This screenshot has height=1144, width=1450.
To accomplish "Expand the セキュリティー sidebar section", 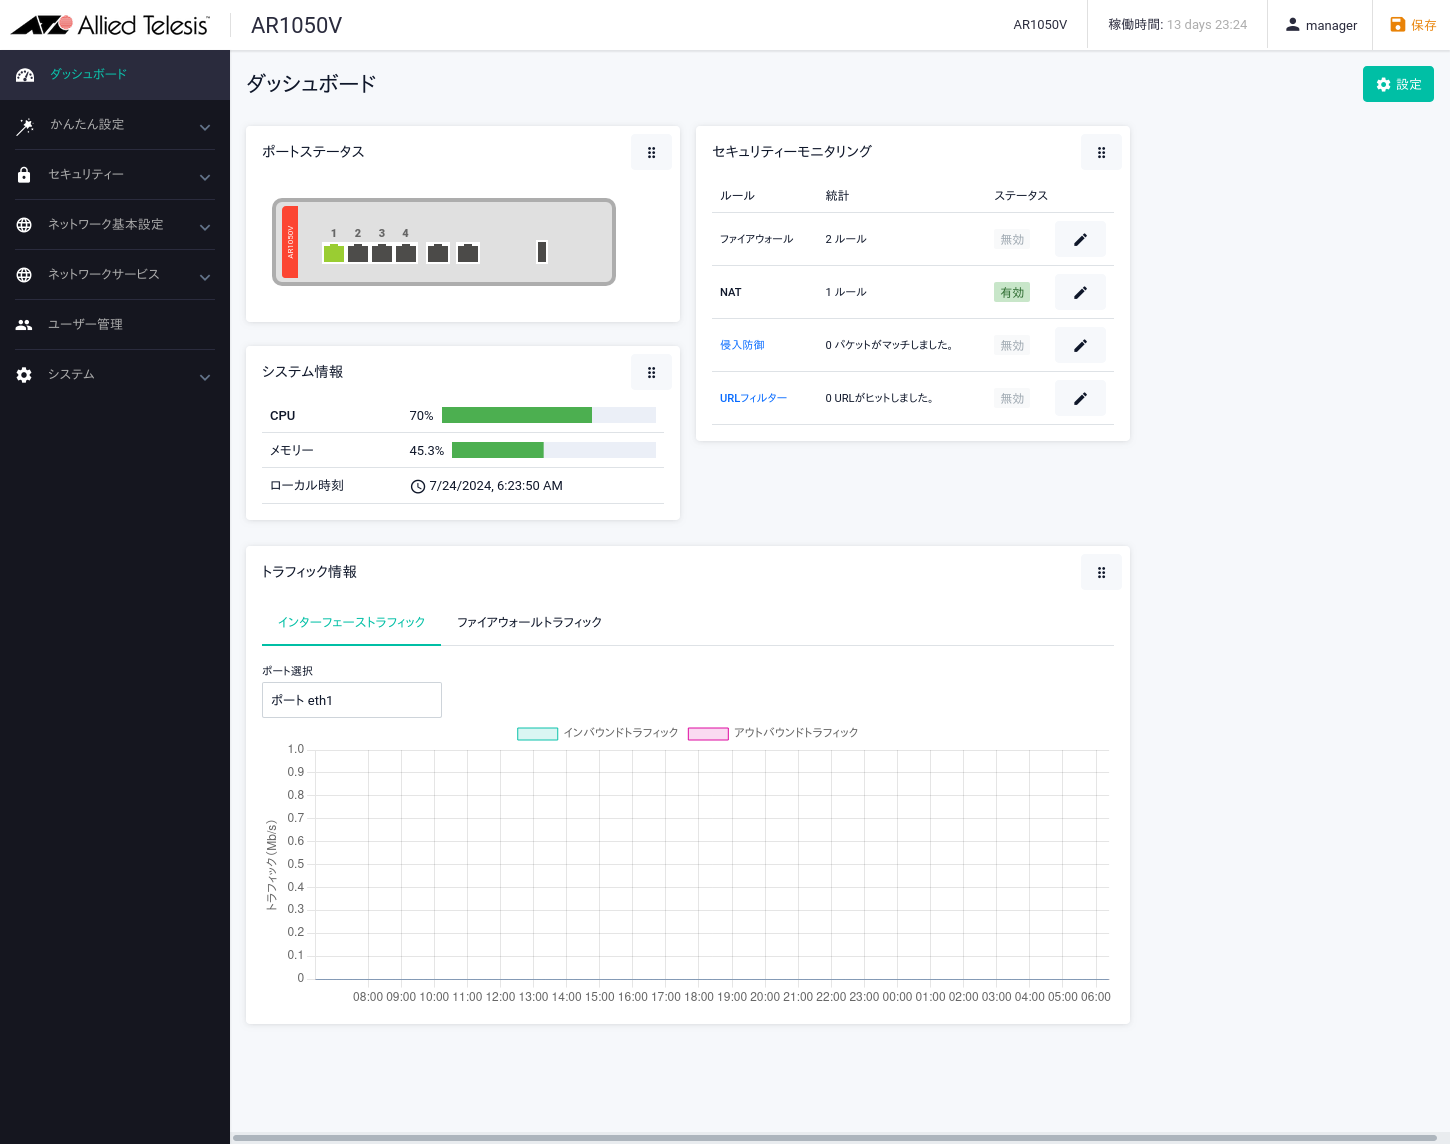I will pyautogui.click(x=115, y=175).
